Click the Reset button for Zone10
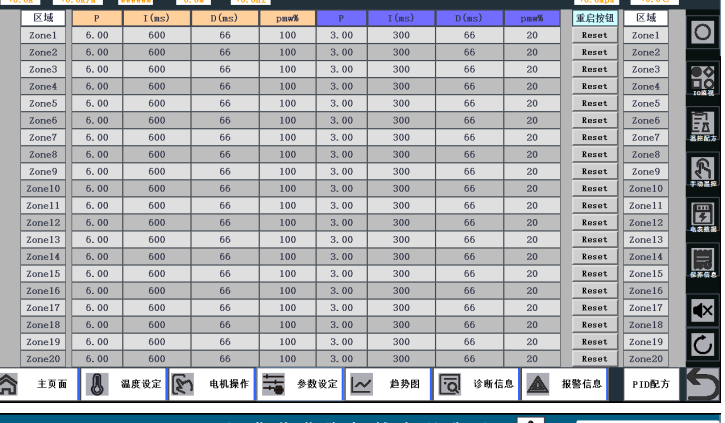The image size is (725, 423). [x=594, y=188]
